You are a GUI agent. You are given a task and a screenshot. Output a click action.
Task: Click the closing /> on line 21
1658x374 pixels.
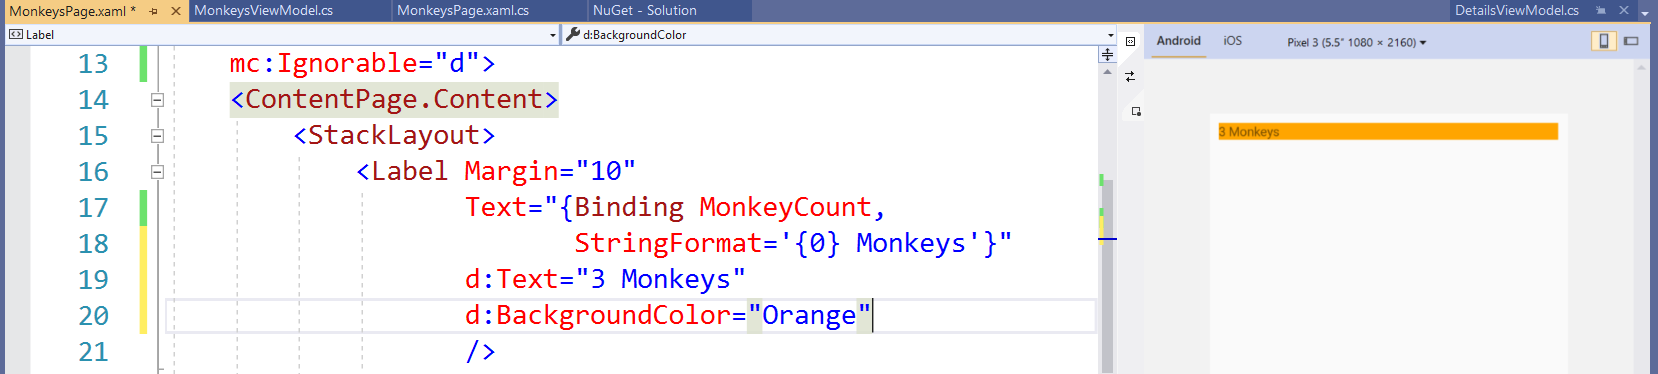[x=480, y=352]
